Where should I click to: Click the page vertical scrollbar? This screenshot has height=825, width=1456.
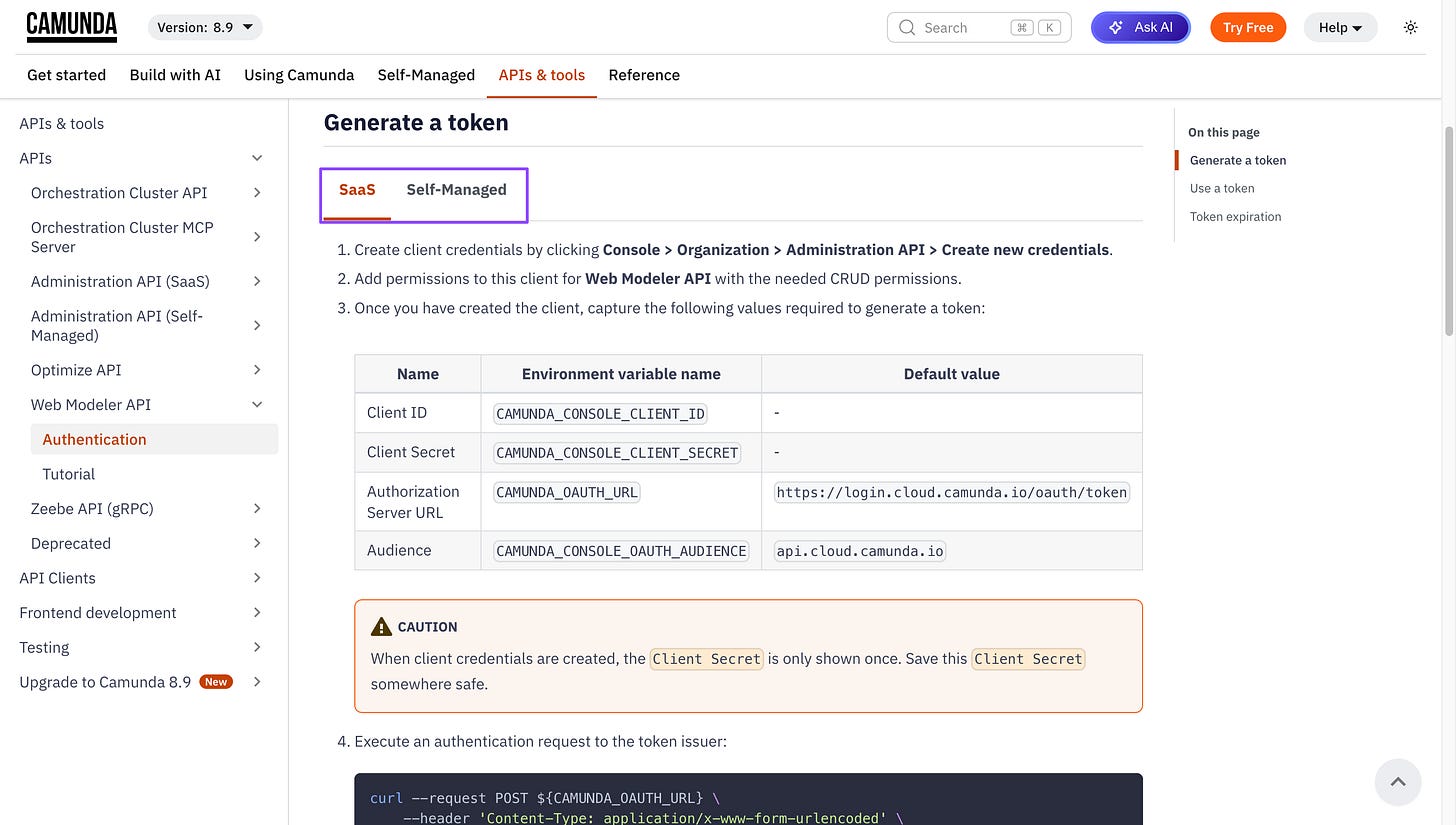pos(1449,230)
